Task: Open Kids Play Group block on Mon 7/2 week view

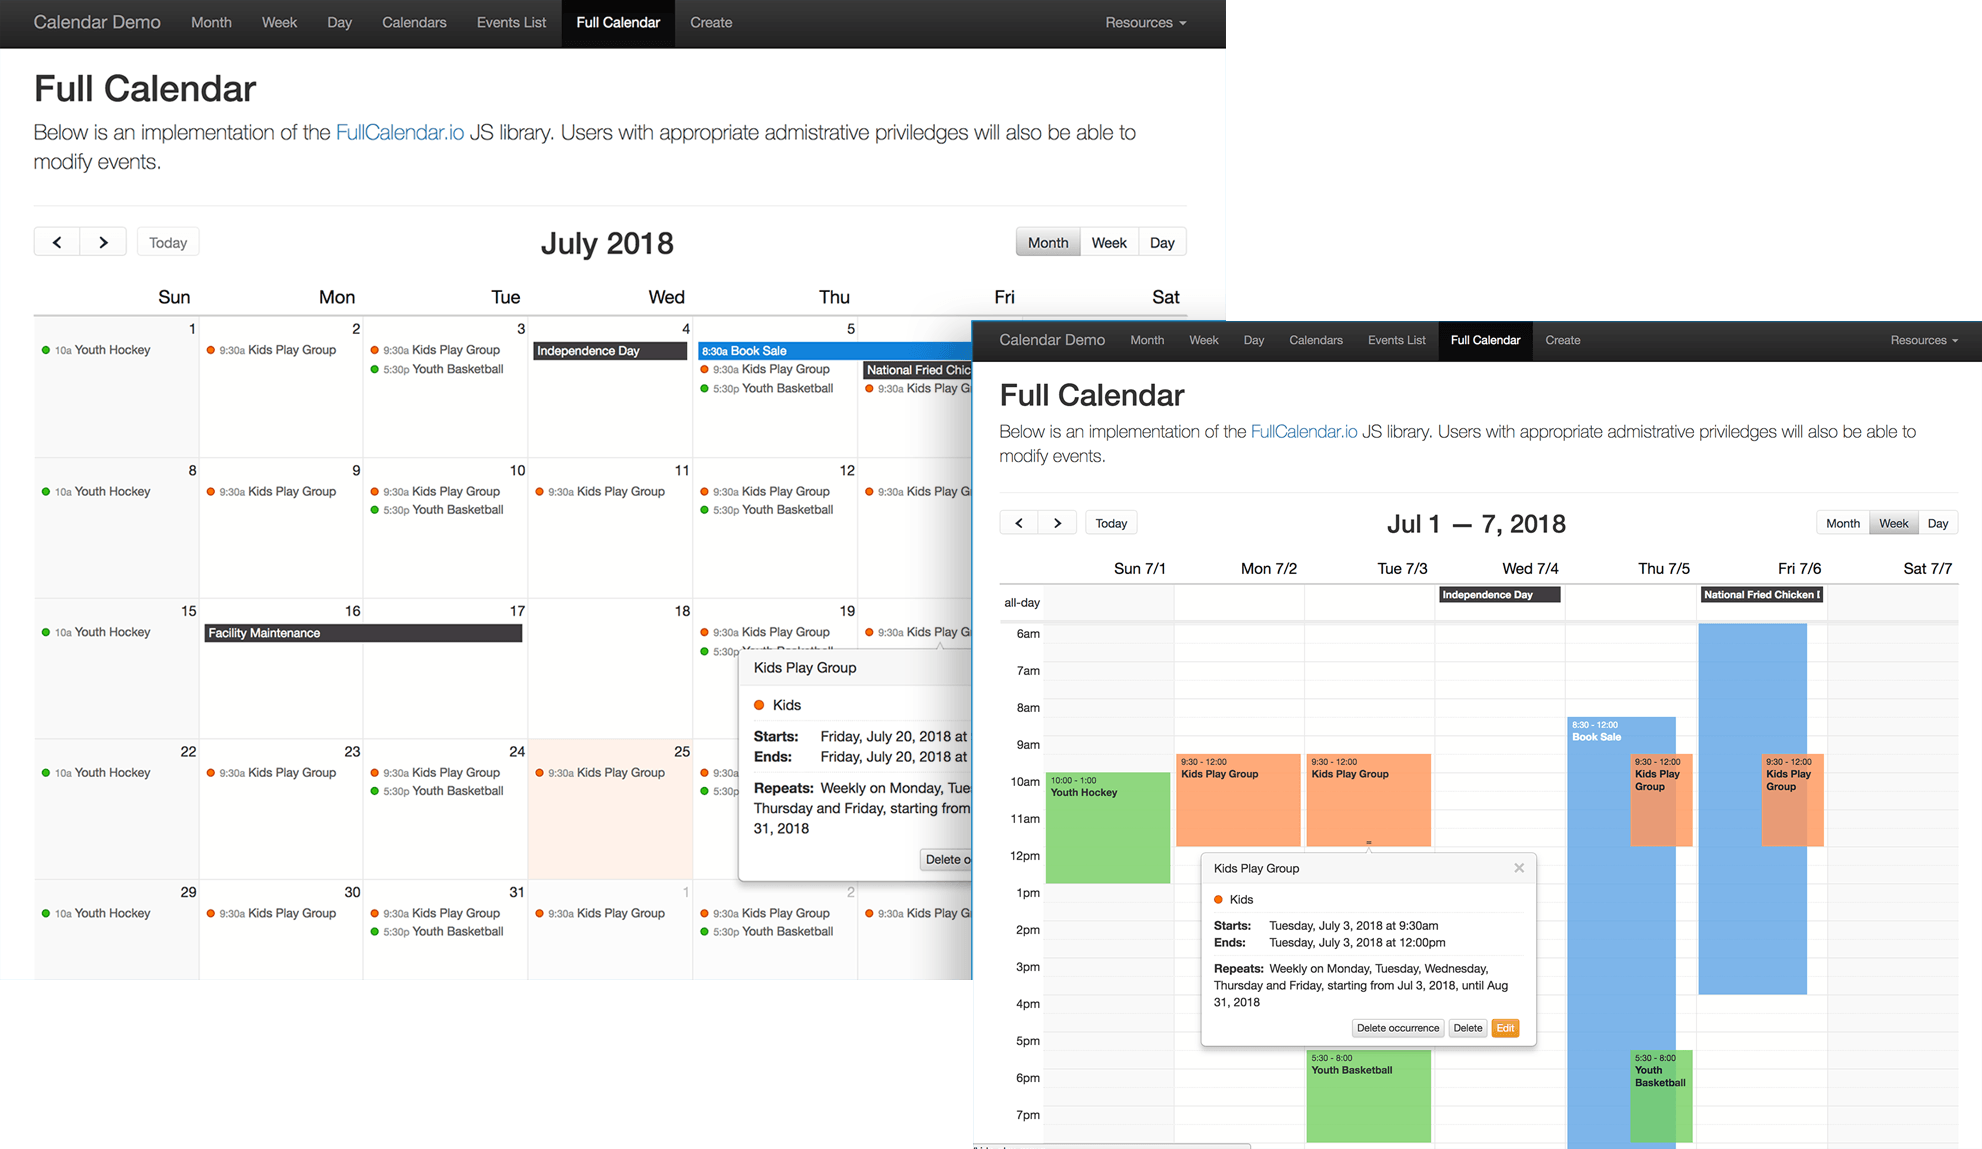Action: (1238, 800)
